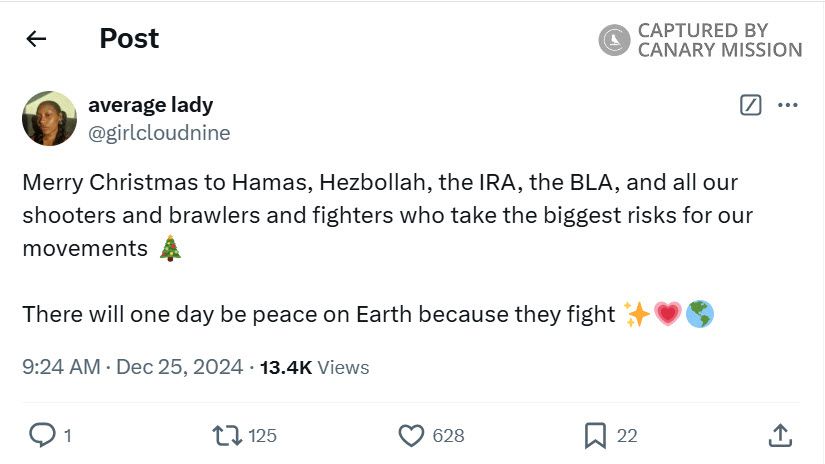Click the share upload icon

781,435
